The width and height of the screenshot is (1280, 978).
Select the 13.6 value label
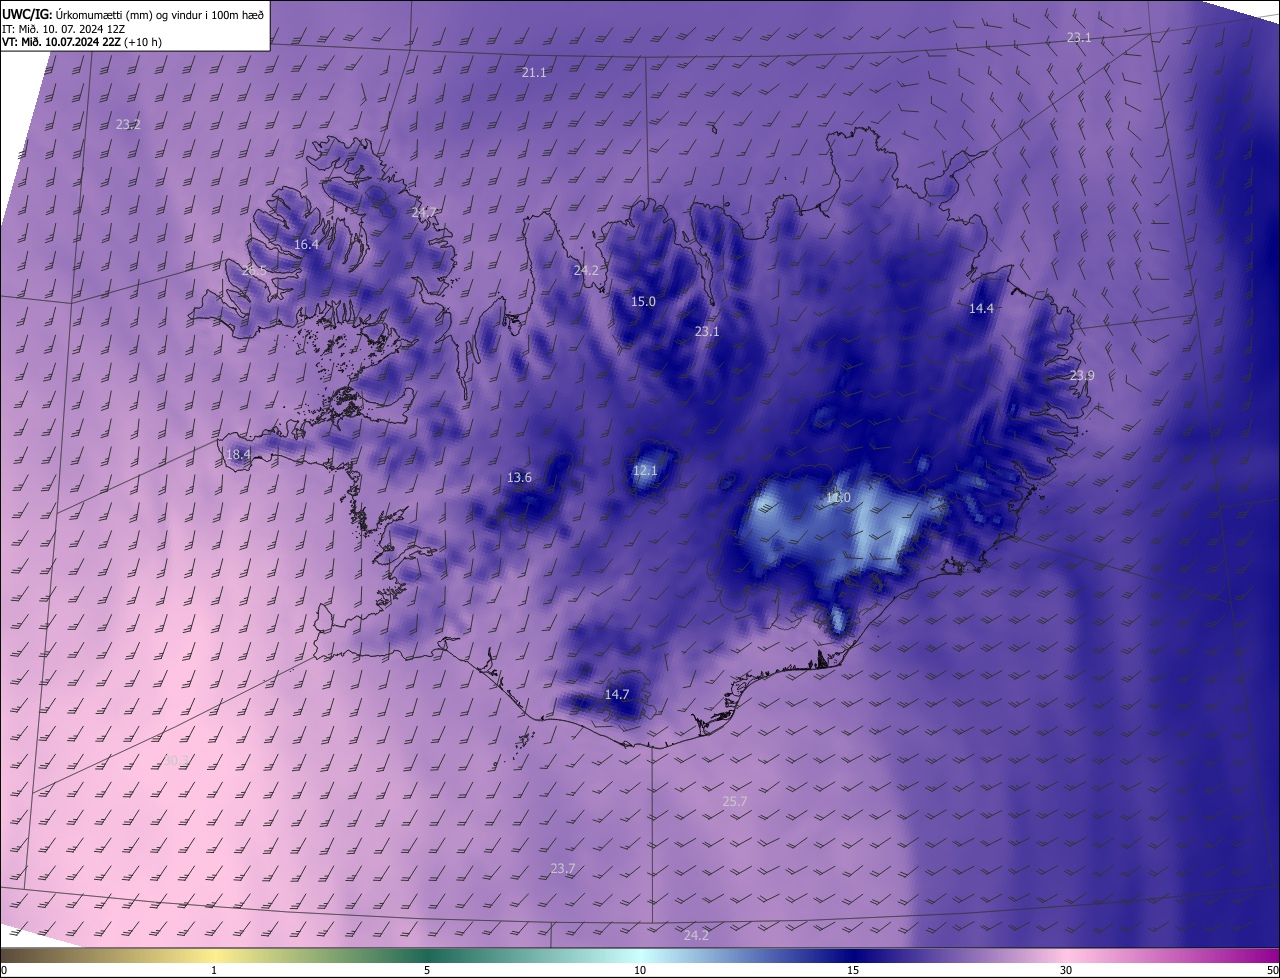(x=519, y=477)
